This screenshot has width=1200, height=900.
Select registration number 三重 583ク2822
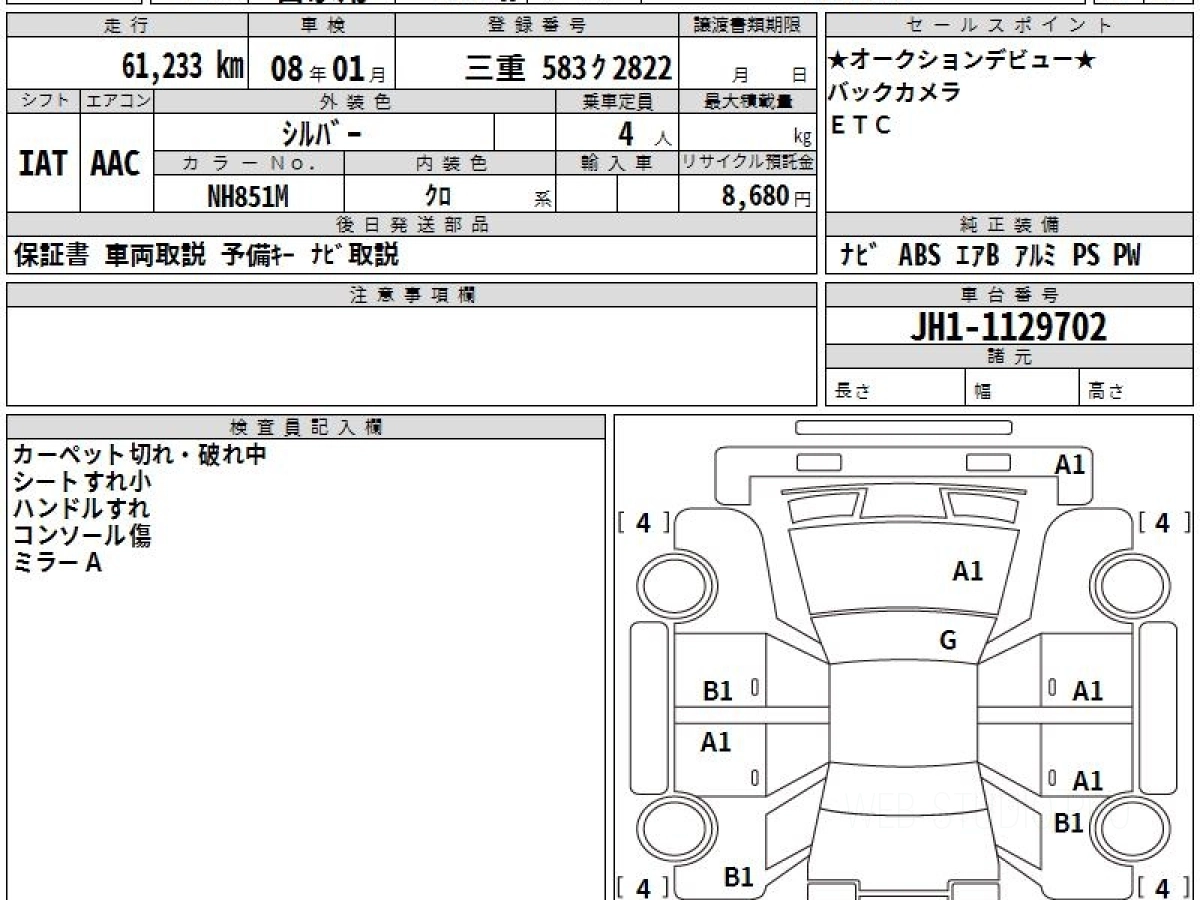(568, 68)
